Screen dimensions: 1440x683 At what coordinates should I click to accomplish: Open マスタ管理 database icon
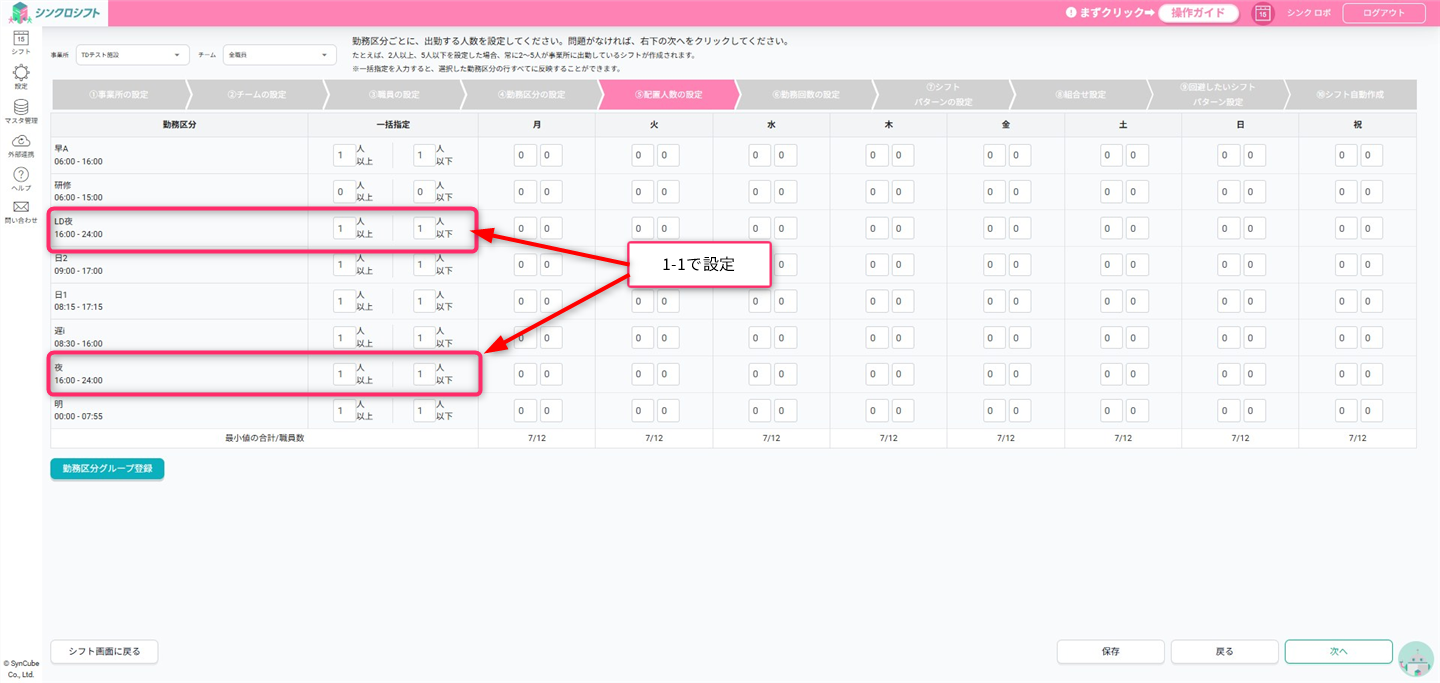pos(21,108)
